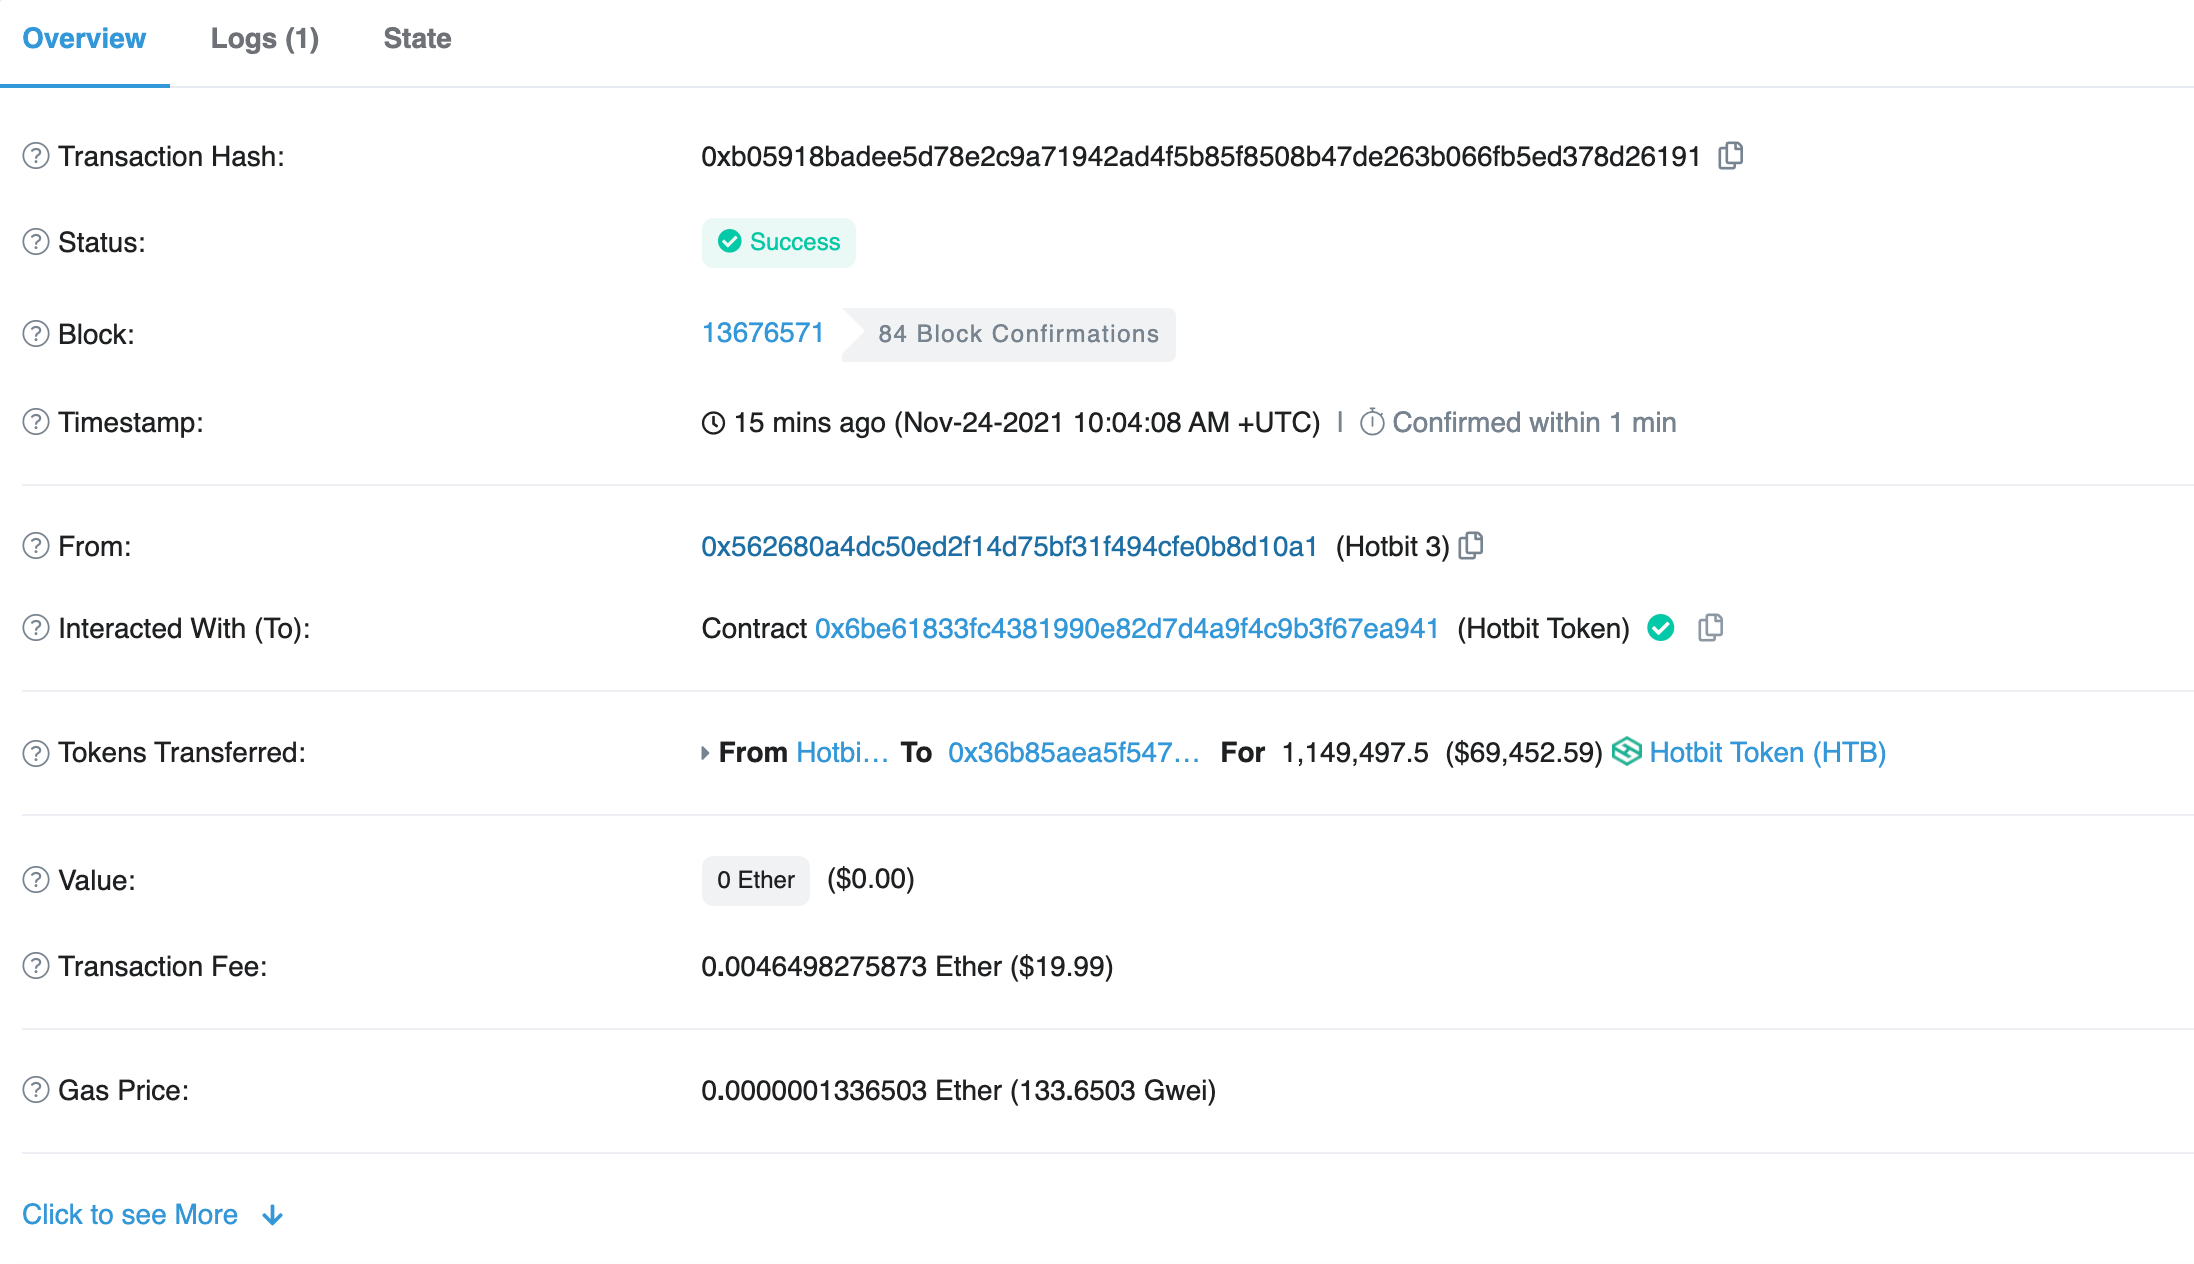This screenshot has height=1264, width=2194.
Task: Click help icon beside Timestamp label
Action: [x=36, y=422]
